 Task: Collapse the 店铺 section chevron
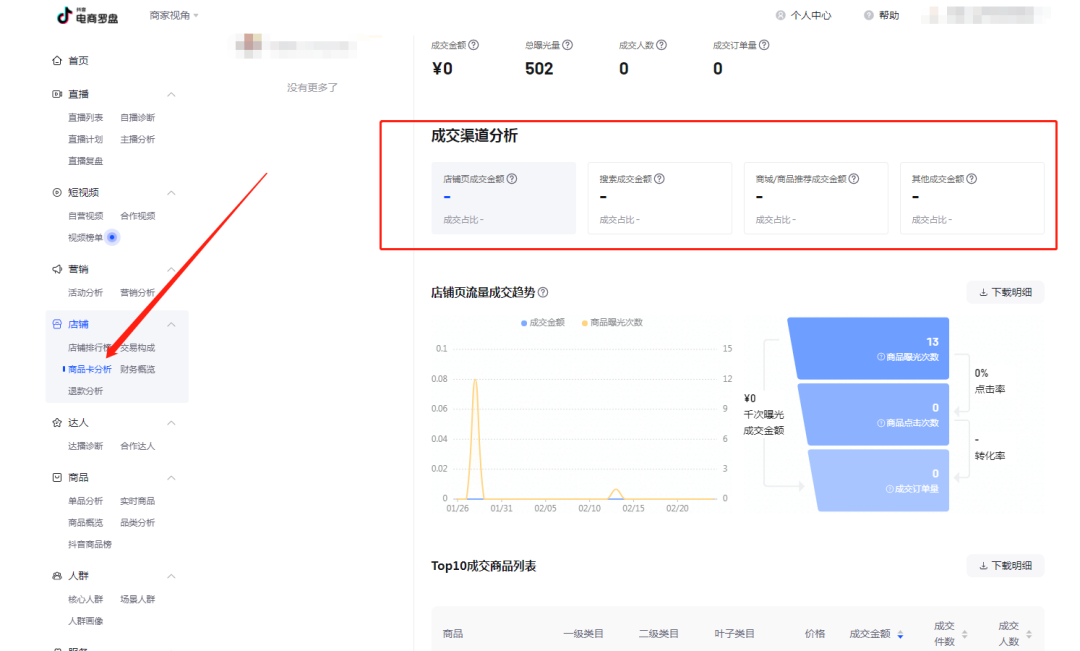(x=172, y=324)
